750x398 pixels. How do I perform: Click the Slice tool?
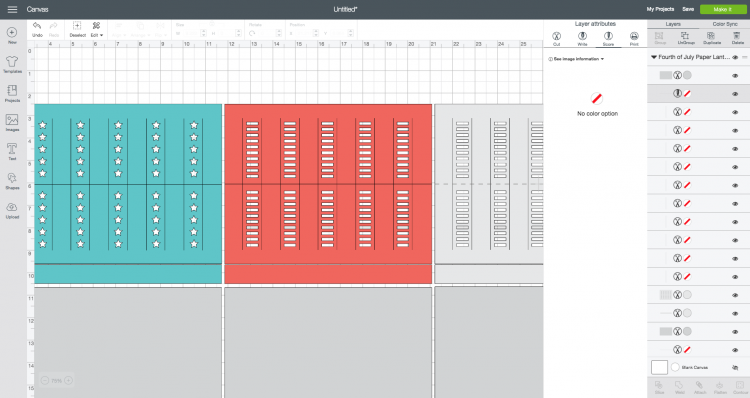(x=659, y=387)
